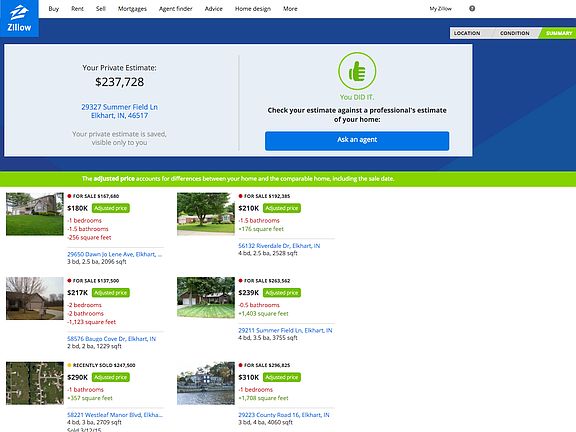Click the green thumbs-up icon
Screen dimensions: 576x432
357,71
